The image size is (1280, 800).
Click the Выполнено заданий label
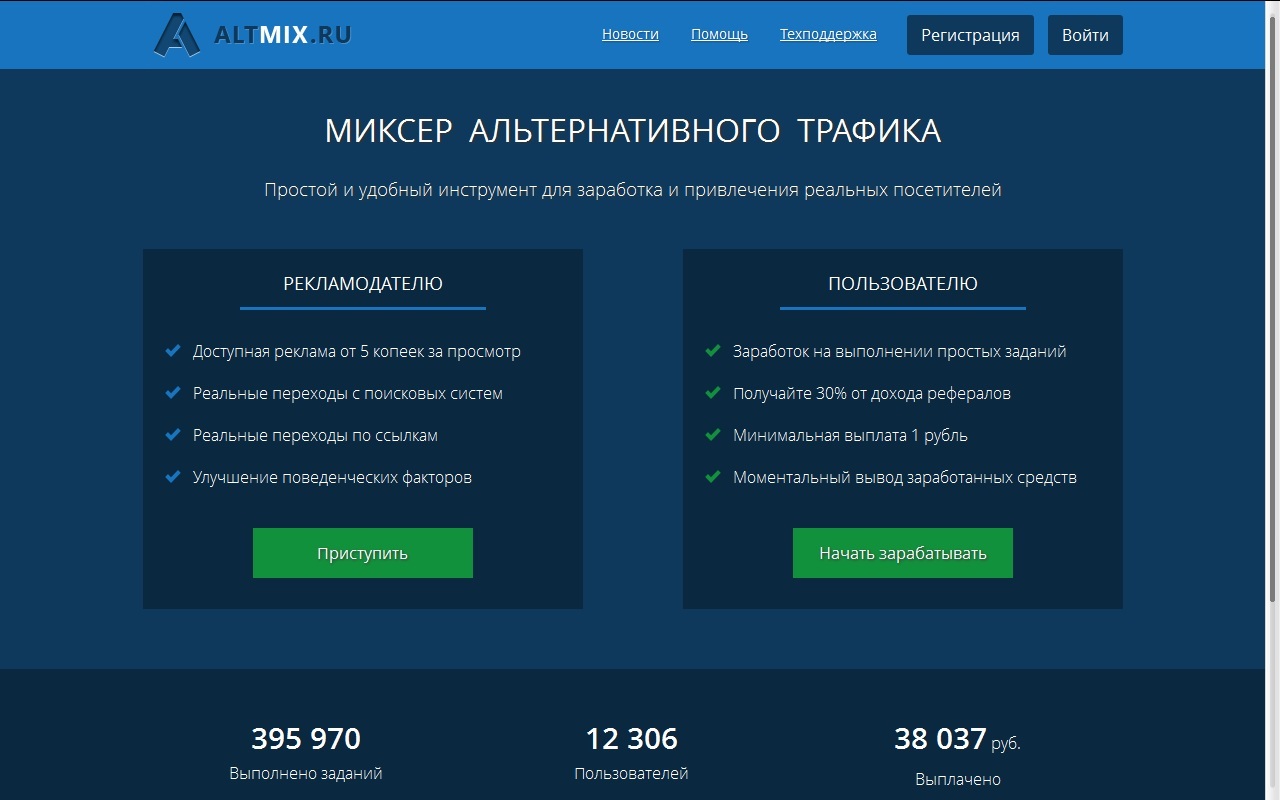[306, 774]
